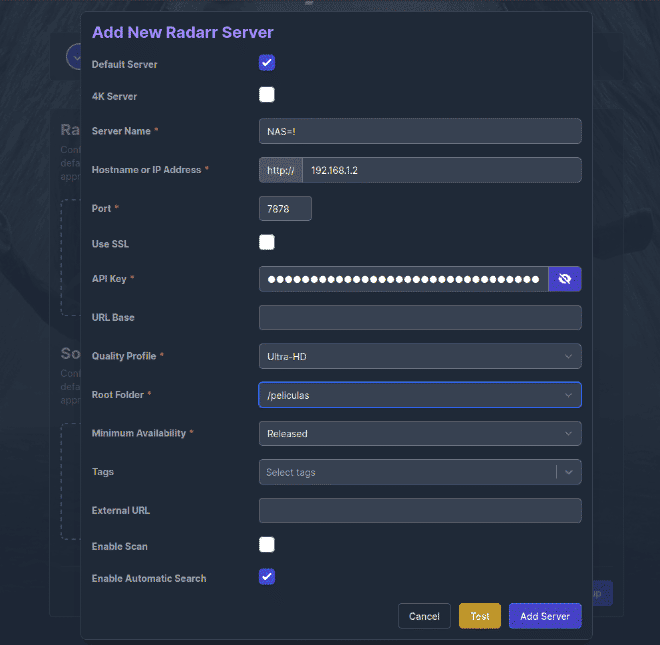Click the URL Base field

(x=420, y=317)
